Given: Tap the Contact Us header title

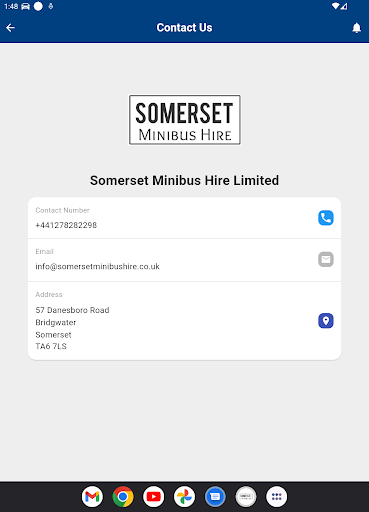Looking at the screenshot, I should tap(184, 28).
